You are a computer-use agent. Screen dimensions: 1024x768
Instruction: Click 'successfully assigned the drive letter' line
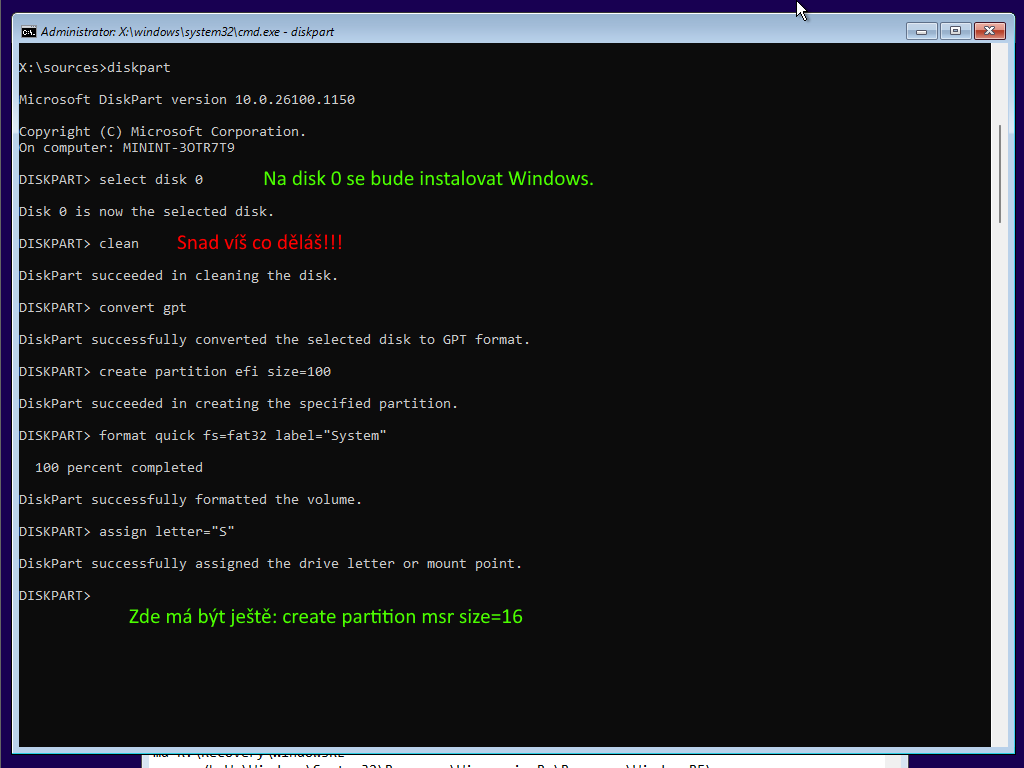270,563
